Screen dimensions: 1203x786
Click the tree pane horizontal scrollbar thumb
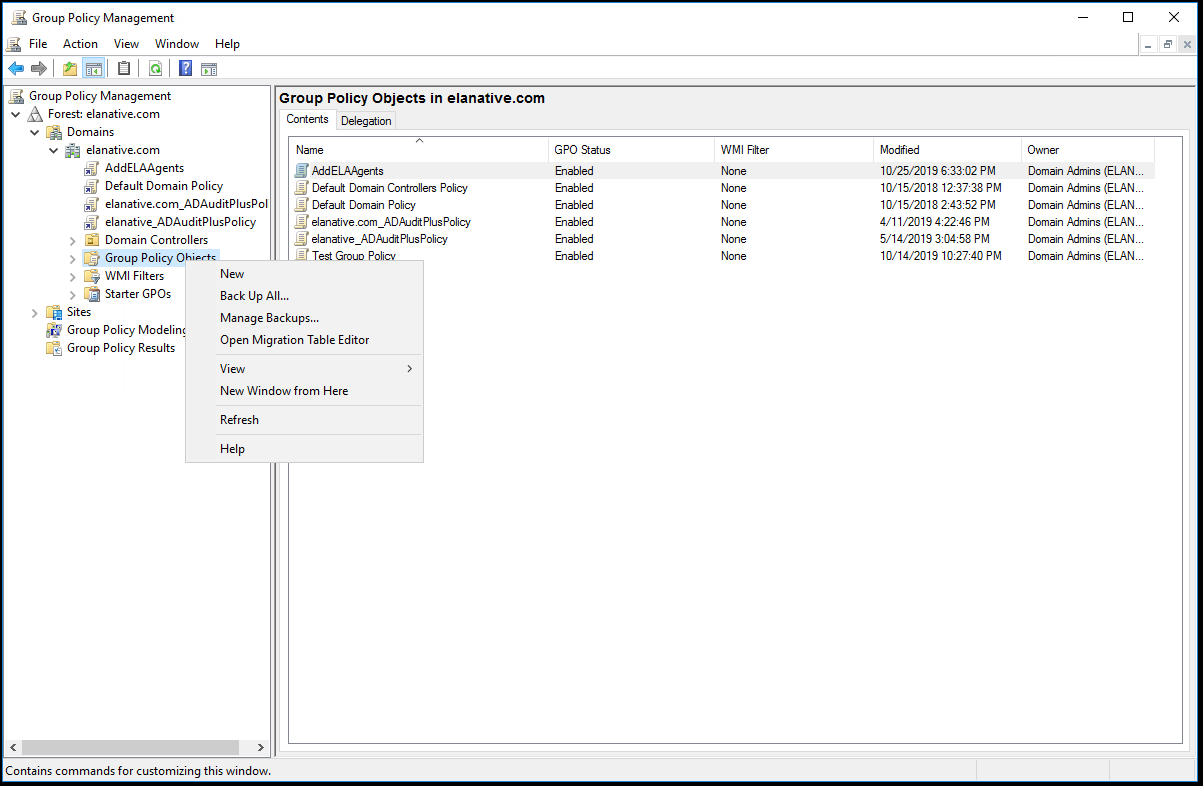point(130,747)
